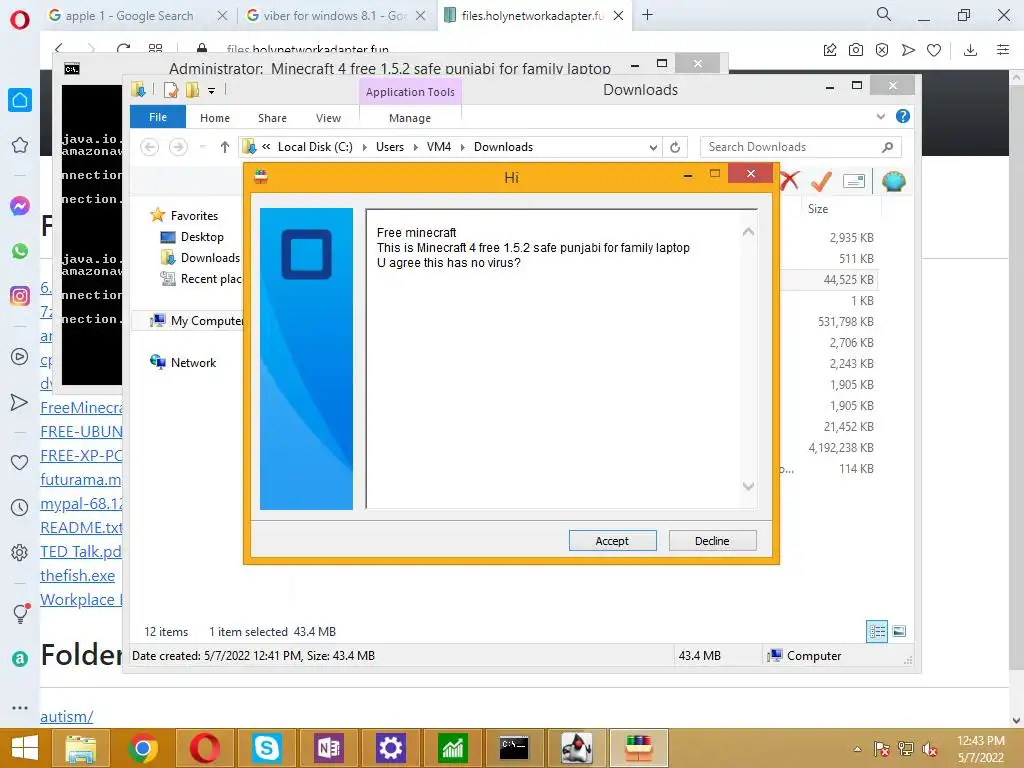This screenshot has height=768, width=1024.
Task: Click the Search Downloads field
Action: click(801, 147)
